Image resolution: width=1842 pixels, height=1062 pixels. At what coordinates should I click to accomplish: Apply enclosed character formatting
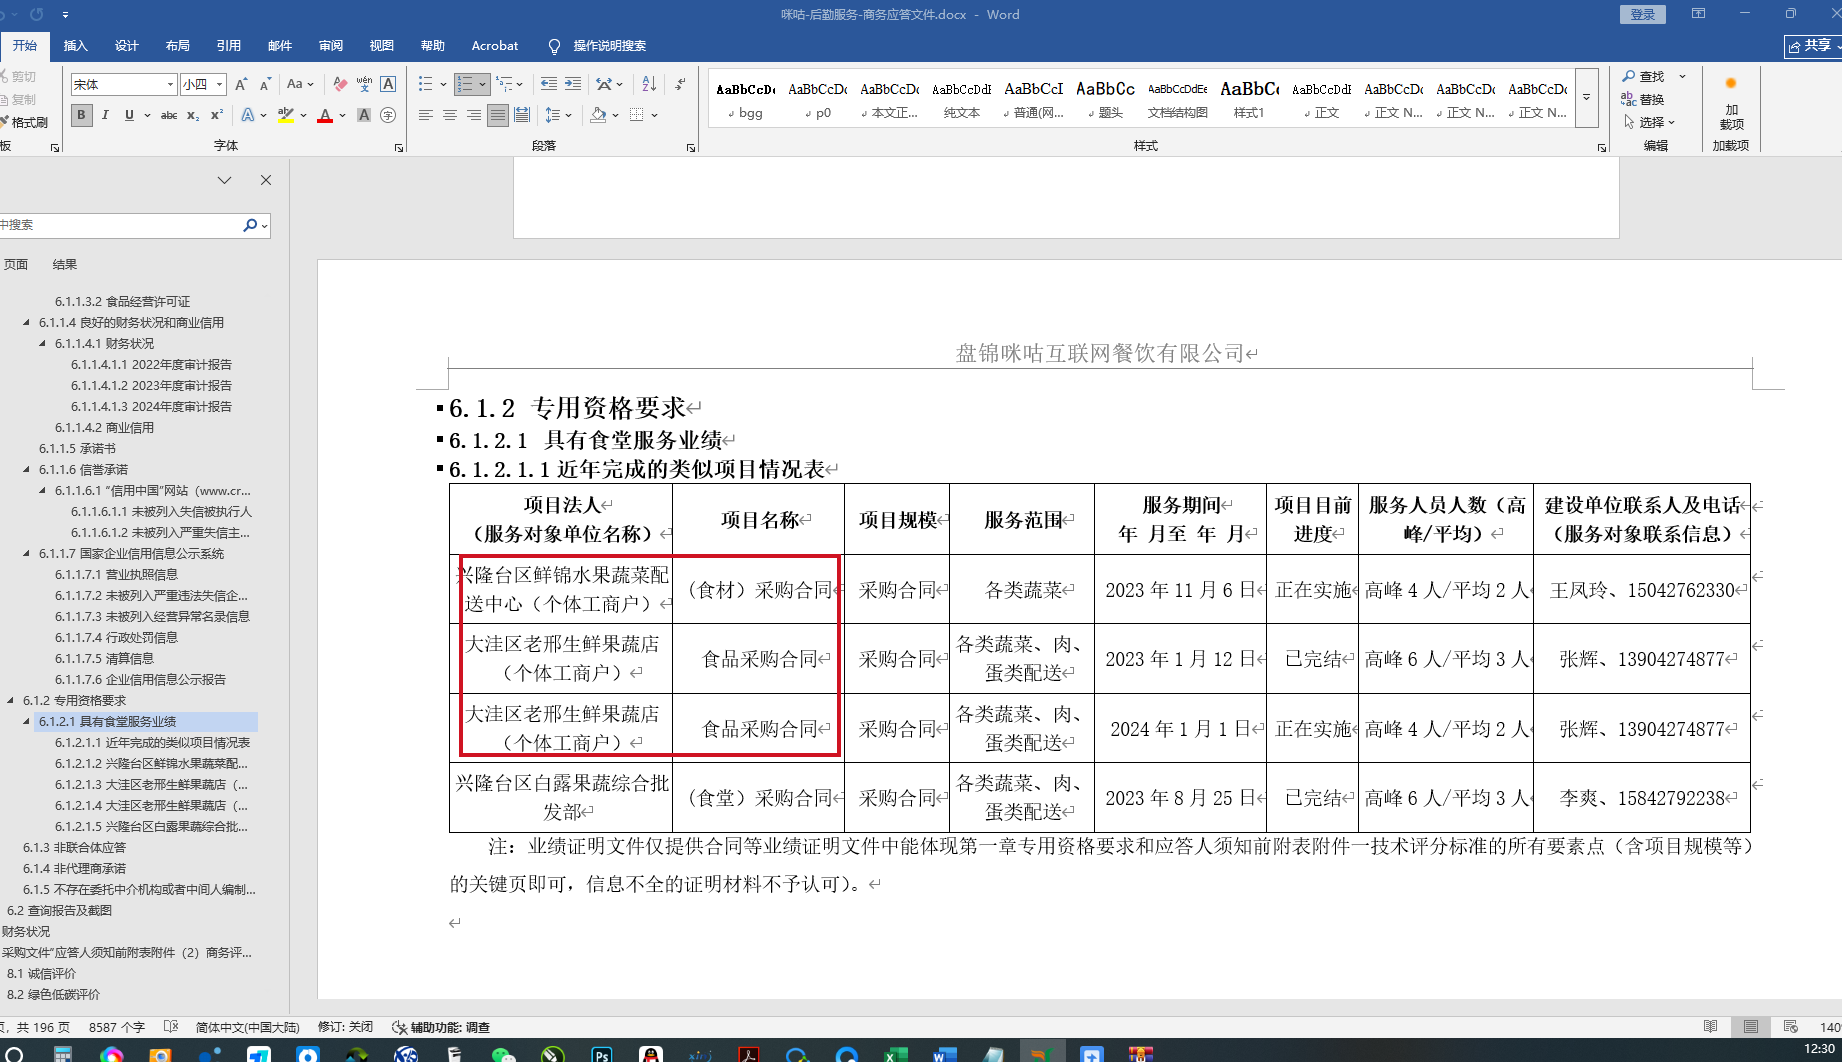point(389,116)
